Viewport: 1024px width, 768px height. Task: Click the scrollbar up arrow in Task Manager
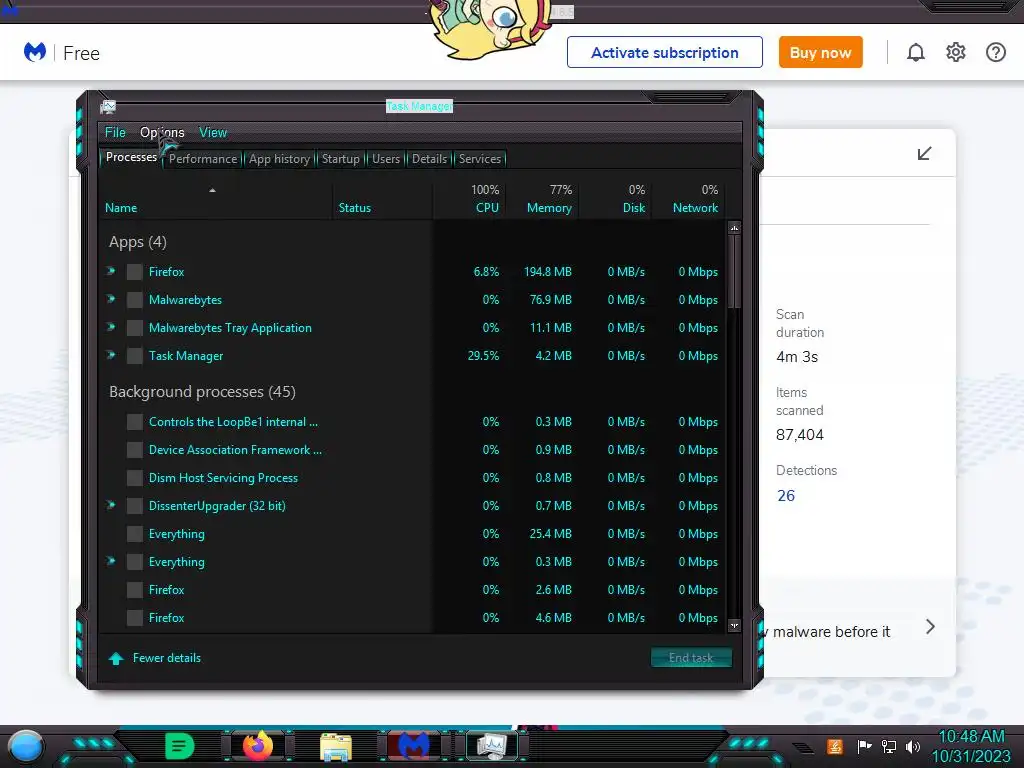coord(735,228)
